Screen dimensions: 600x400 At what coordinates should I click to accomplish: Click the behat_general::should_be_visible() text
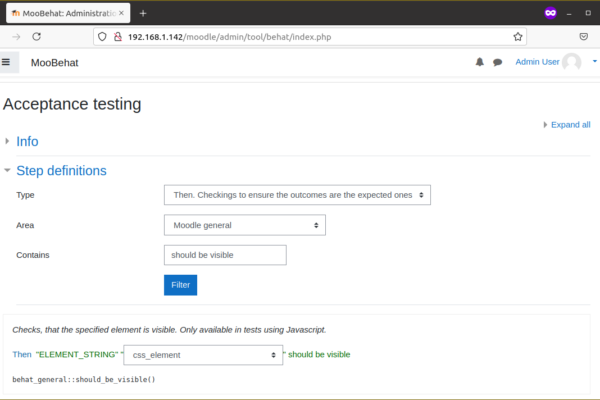84,379
